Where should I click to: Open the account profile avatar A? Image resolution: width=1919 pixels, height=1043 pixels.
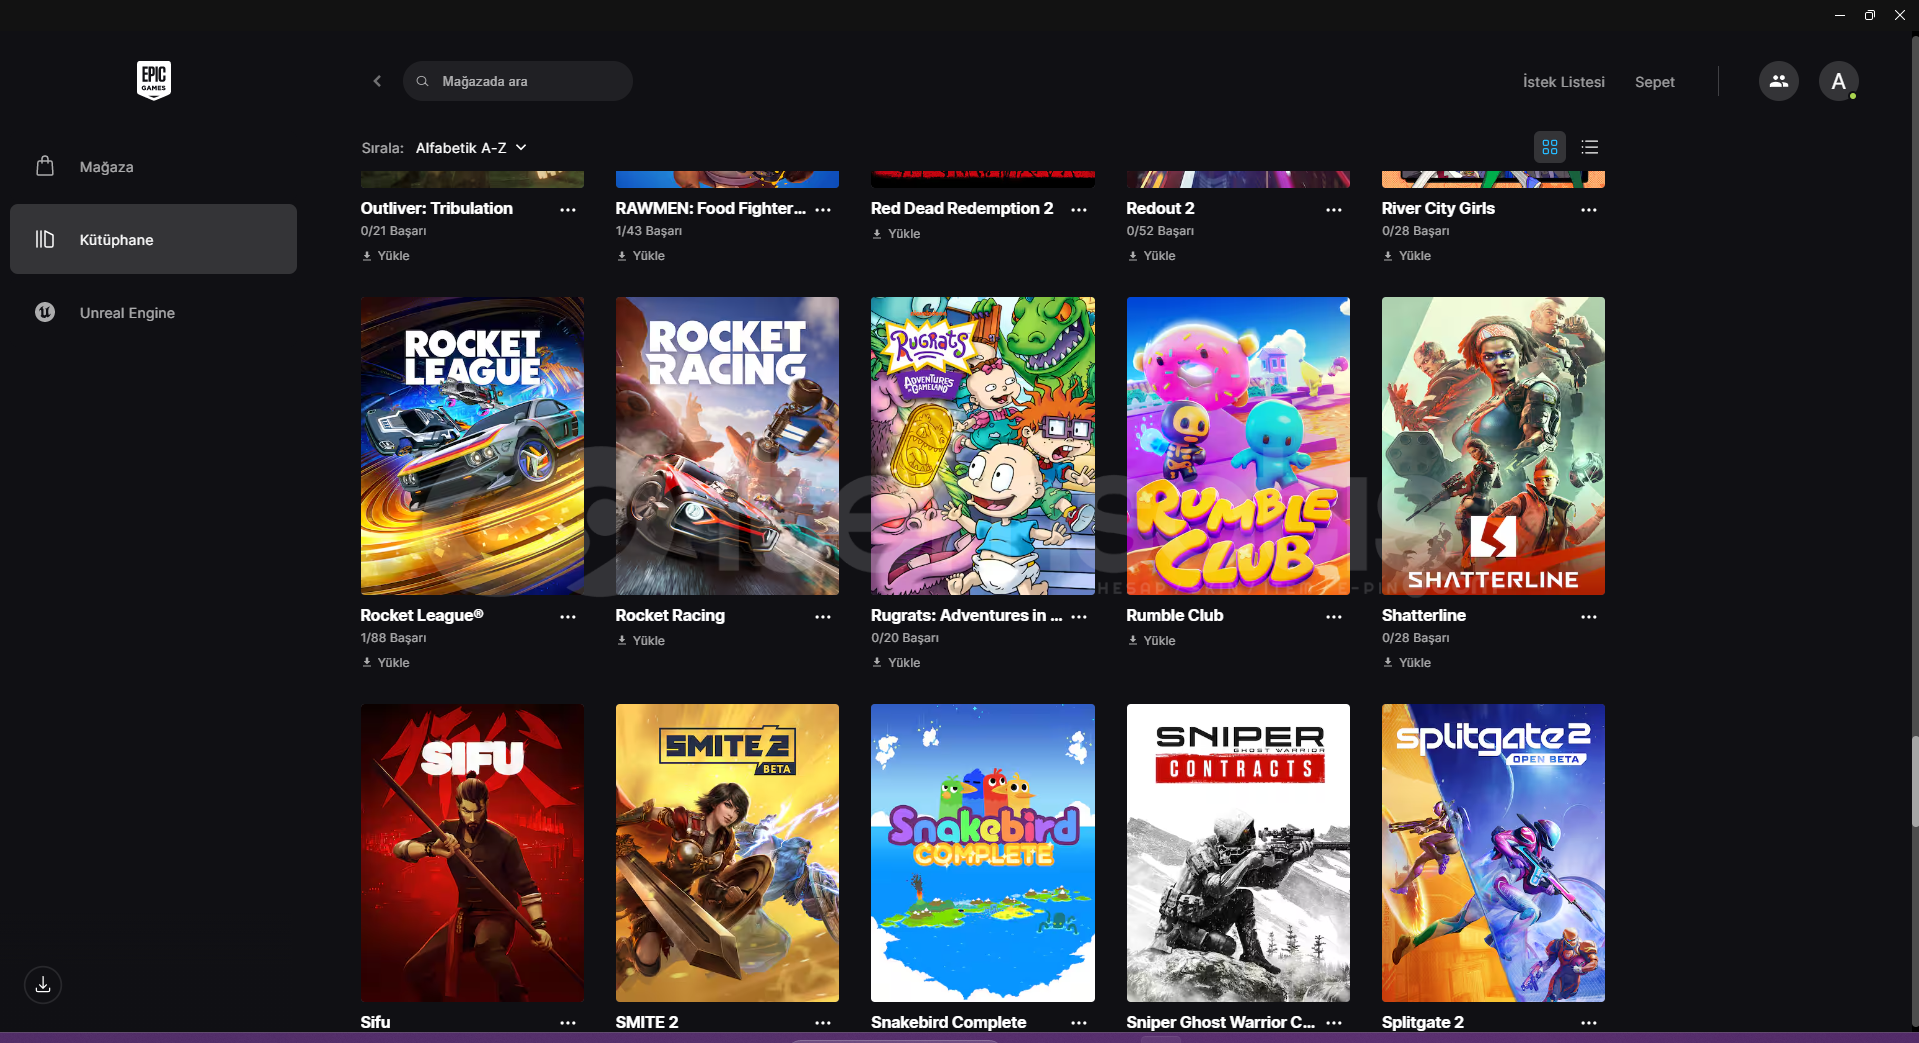tap(1838, 81)
